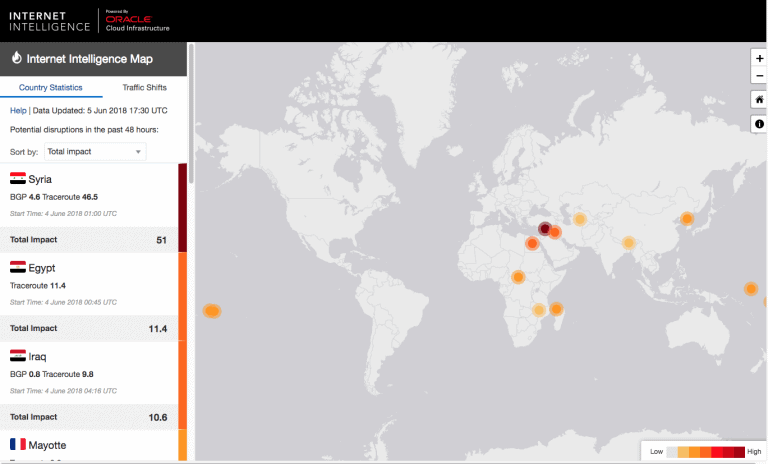The image size is (768, 464).
Task: Click the sidebar vertical scrollbar
Action: pyautogui.click(x=191, y=114)
